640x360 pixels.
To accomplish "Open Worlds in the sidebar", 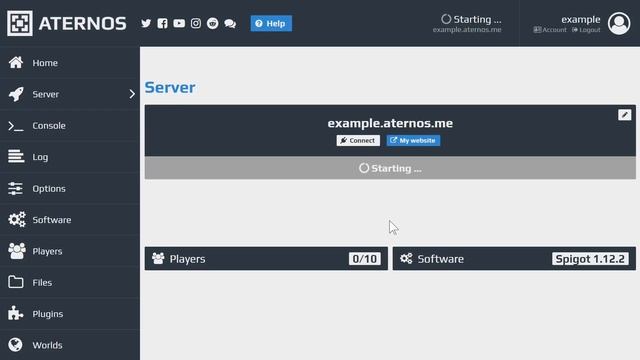I will tap(70, 345).
